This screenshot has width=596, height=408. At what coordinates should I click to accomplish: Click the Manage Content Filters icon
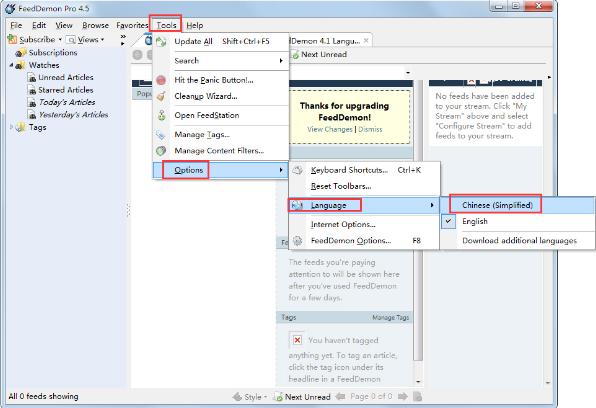tap(161, 151)
